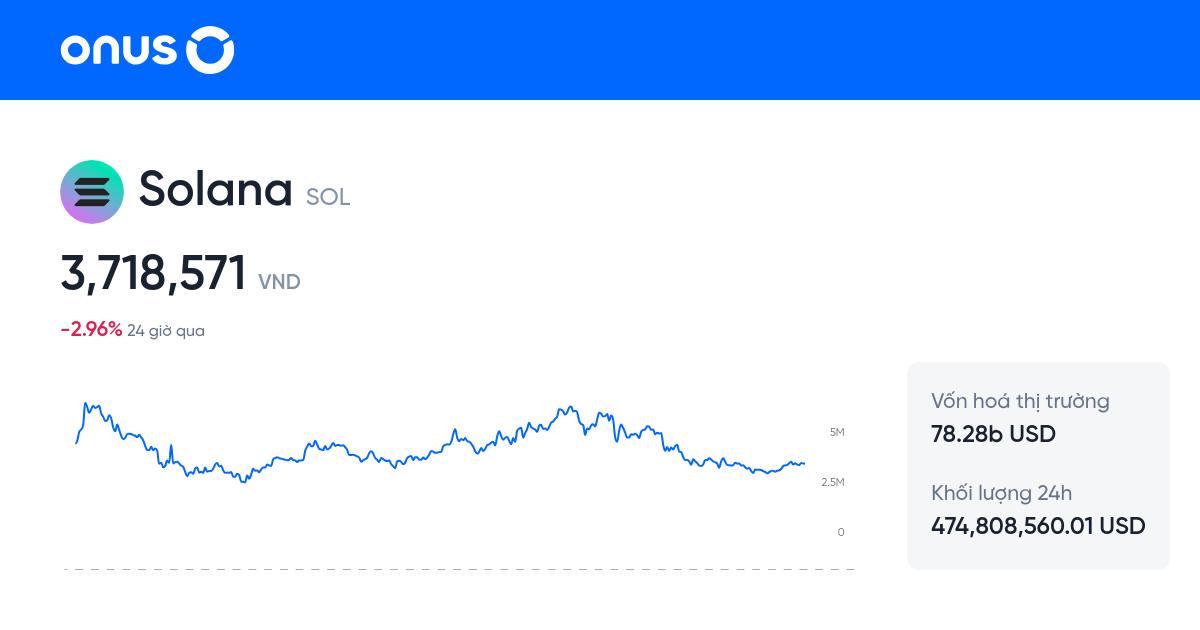Click the VND currency label

click(277, 282)
